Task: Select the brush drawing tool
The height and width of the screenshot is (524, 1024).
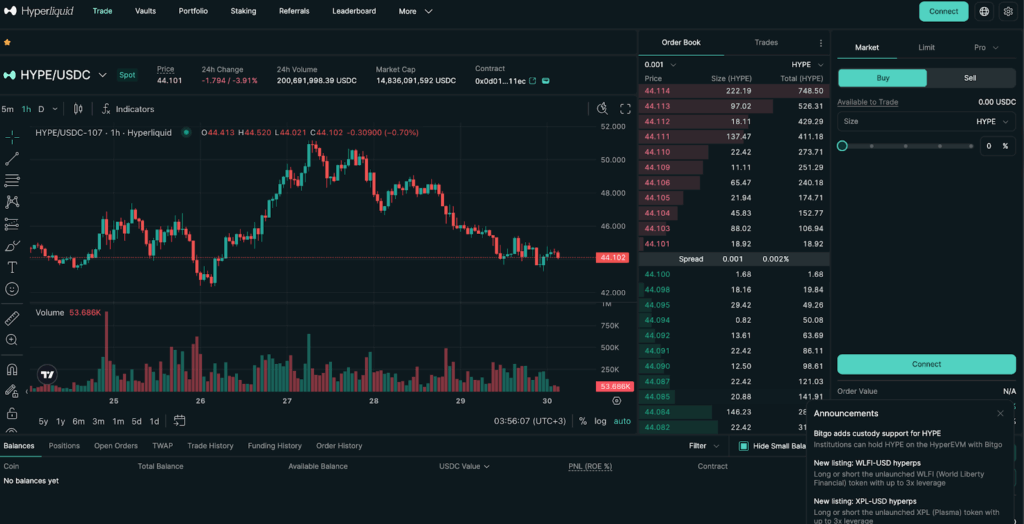Action: coord(12,246)
